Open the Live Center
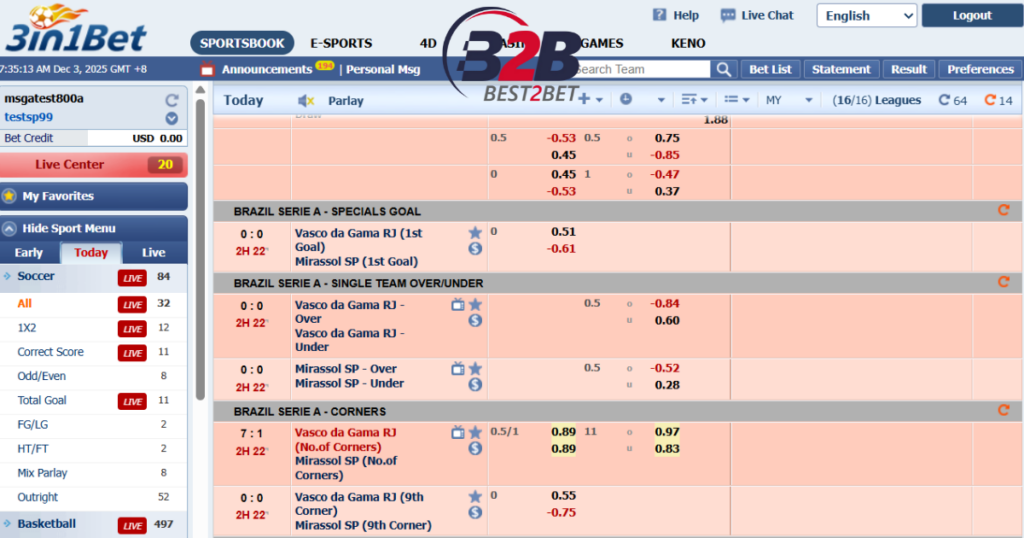 93,165
